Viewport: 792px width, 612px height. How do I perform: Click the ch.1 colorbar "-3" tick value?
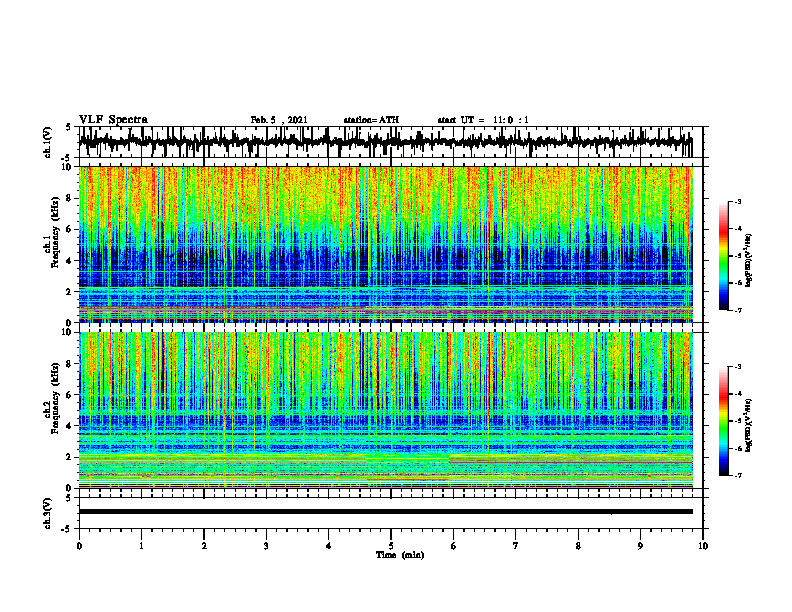(738, 201)
